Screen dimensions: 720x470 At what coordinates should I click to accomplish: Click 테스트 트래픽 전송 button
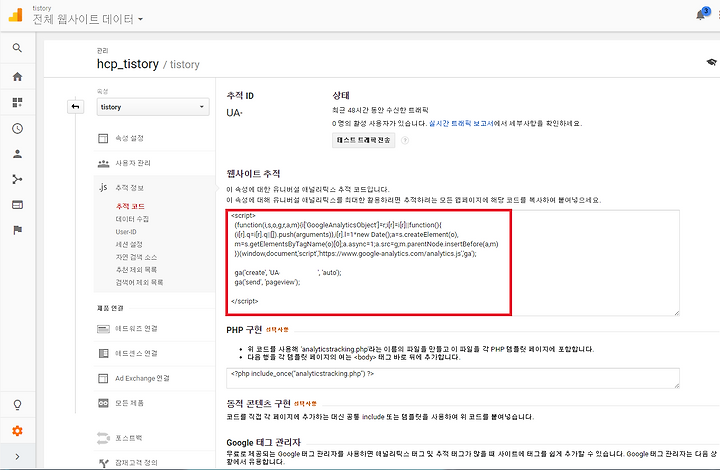pyautogui.click(x=363, y=140)
